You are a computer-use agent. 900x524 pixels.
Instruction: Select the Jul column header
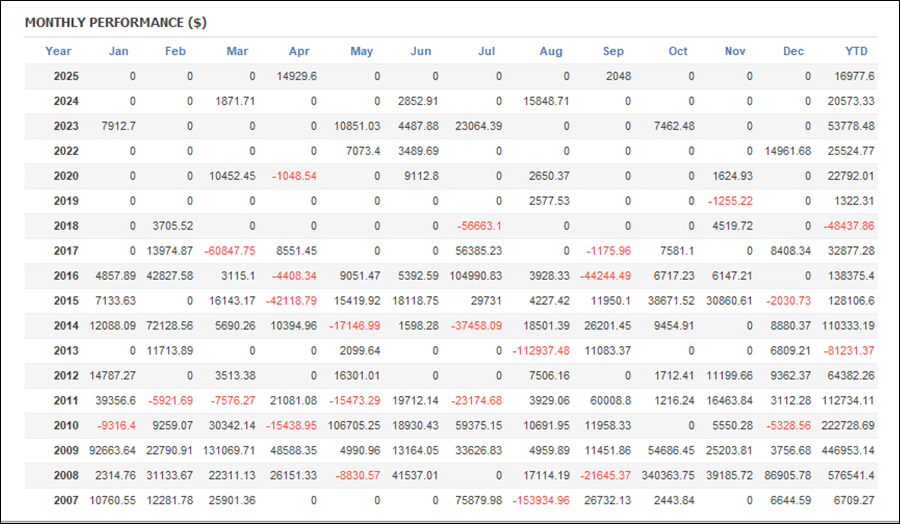click(x=487, y=51)
